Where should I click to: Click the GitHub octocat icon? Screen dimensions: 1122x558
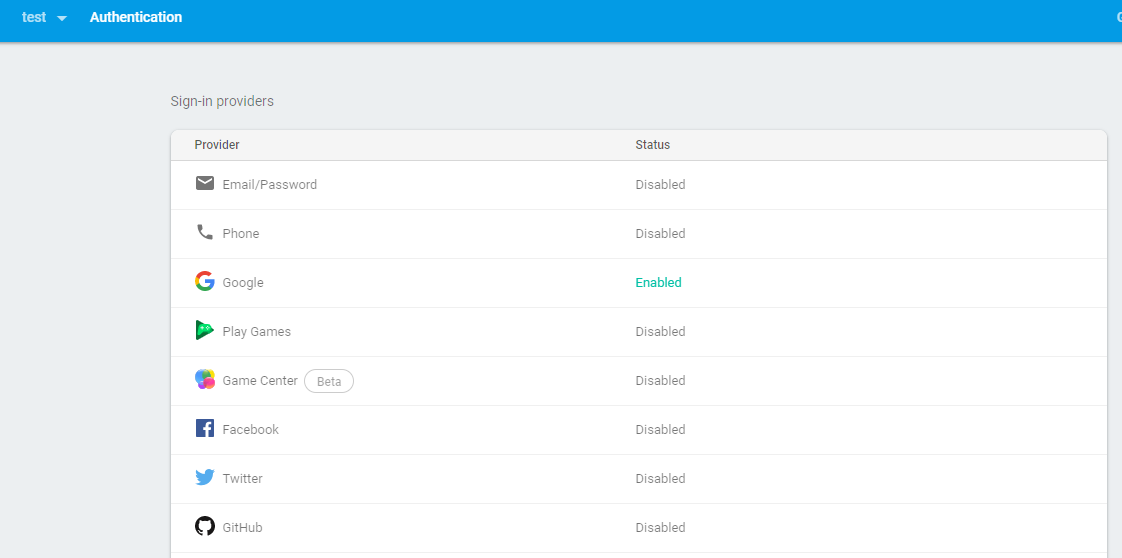pos(205,526)
